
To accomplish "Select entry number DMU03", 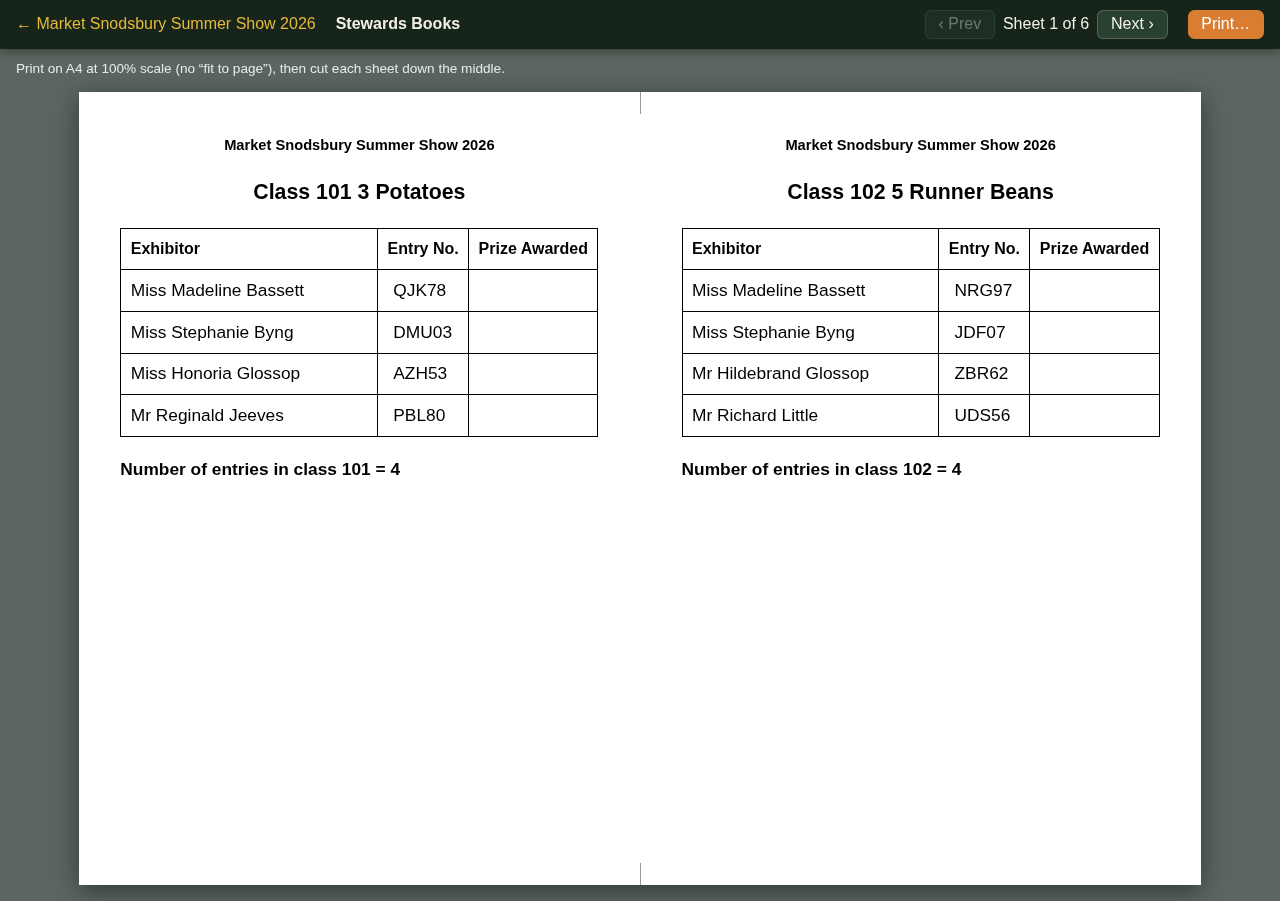I will pyautogui.click(x=423, y=333).
